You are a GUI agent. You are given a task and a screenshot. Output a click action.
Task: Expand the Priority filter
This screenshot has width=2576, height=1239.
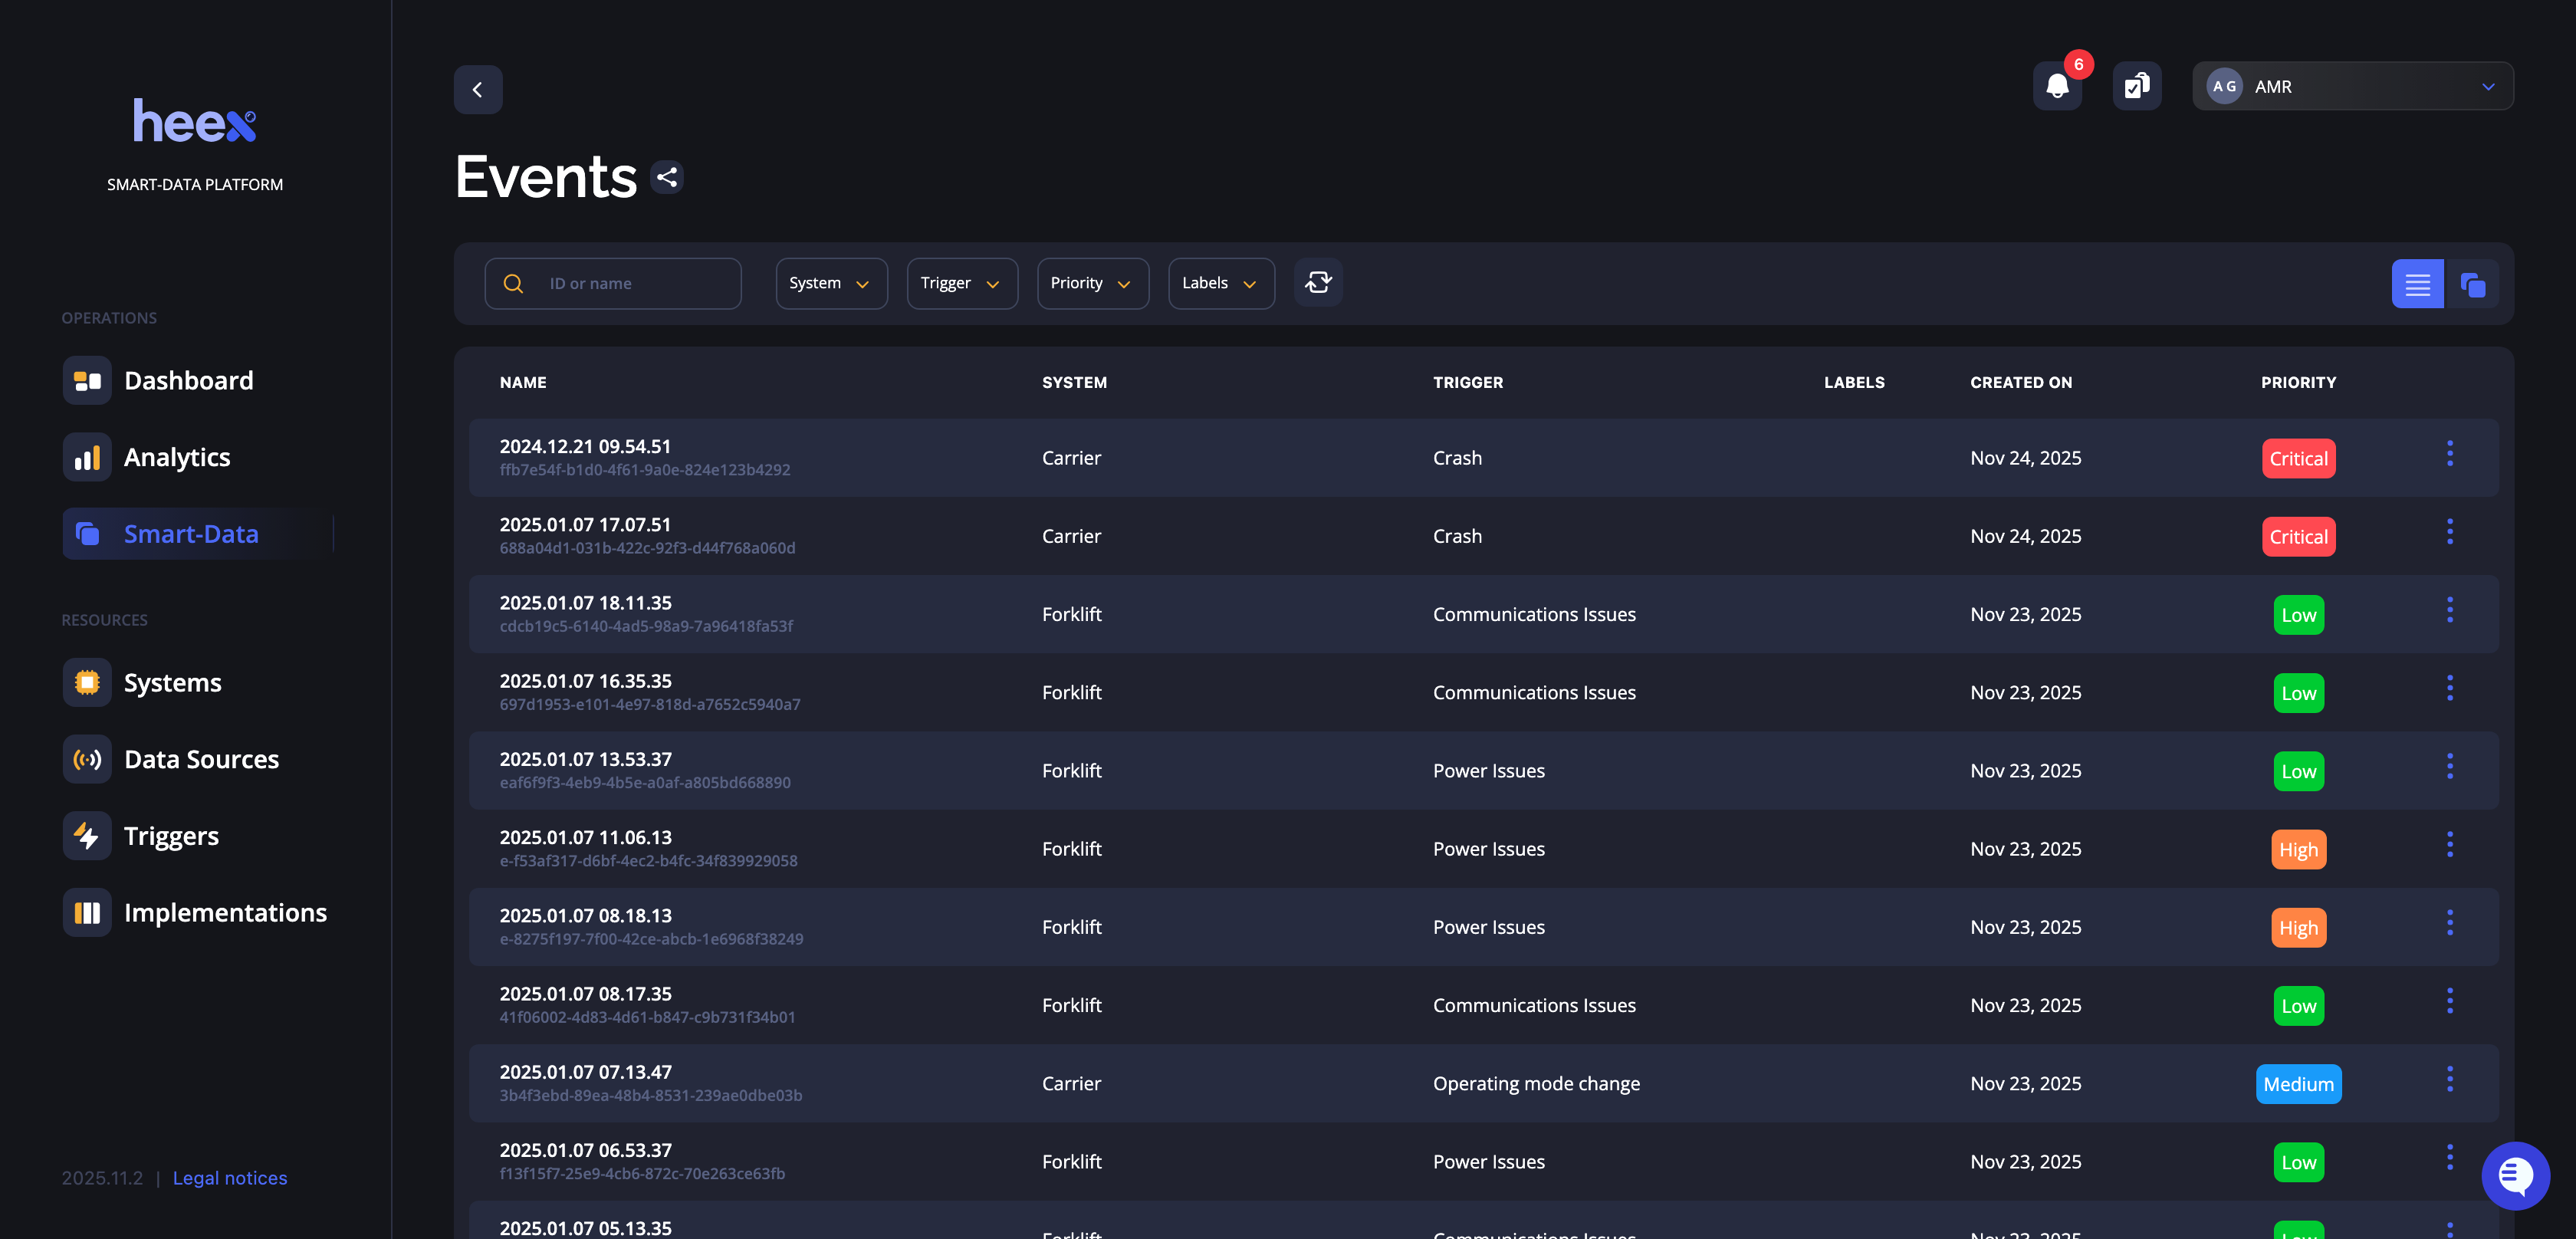coord(1092,283)
